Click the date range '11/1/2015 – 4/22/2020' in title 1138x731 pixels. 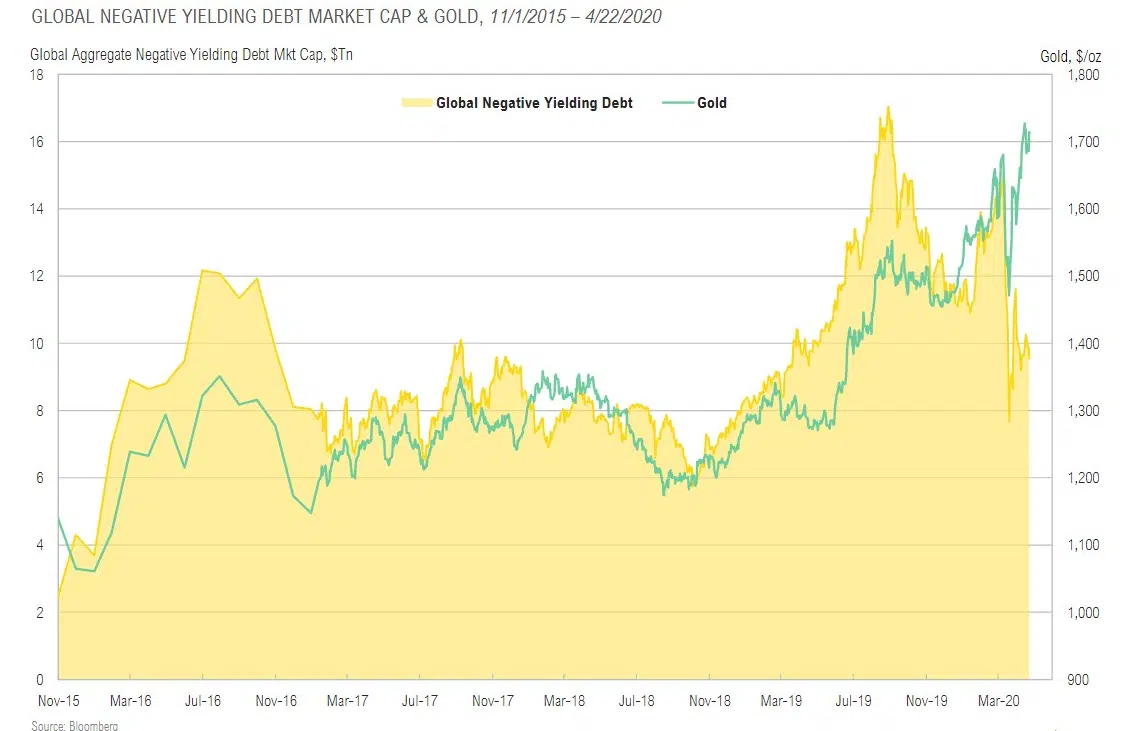point(575,17)
